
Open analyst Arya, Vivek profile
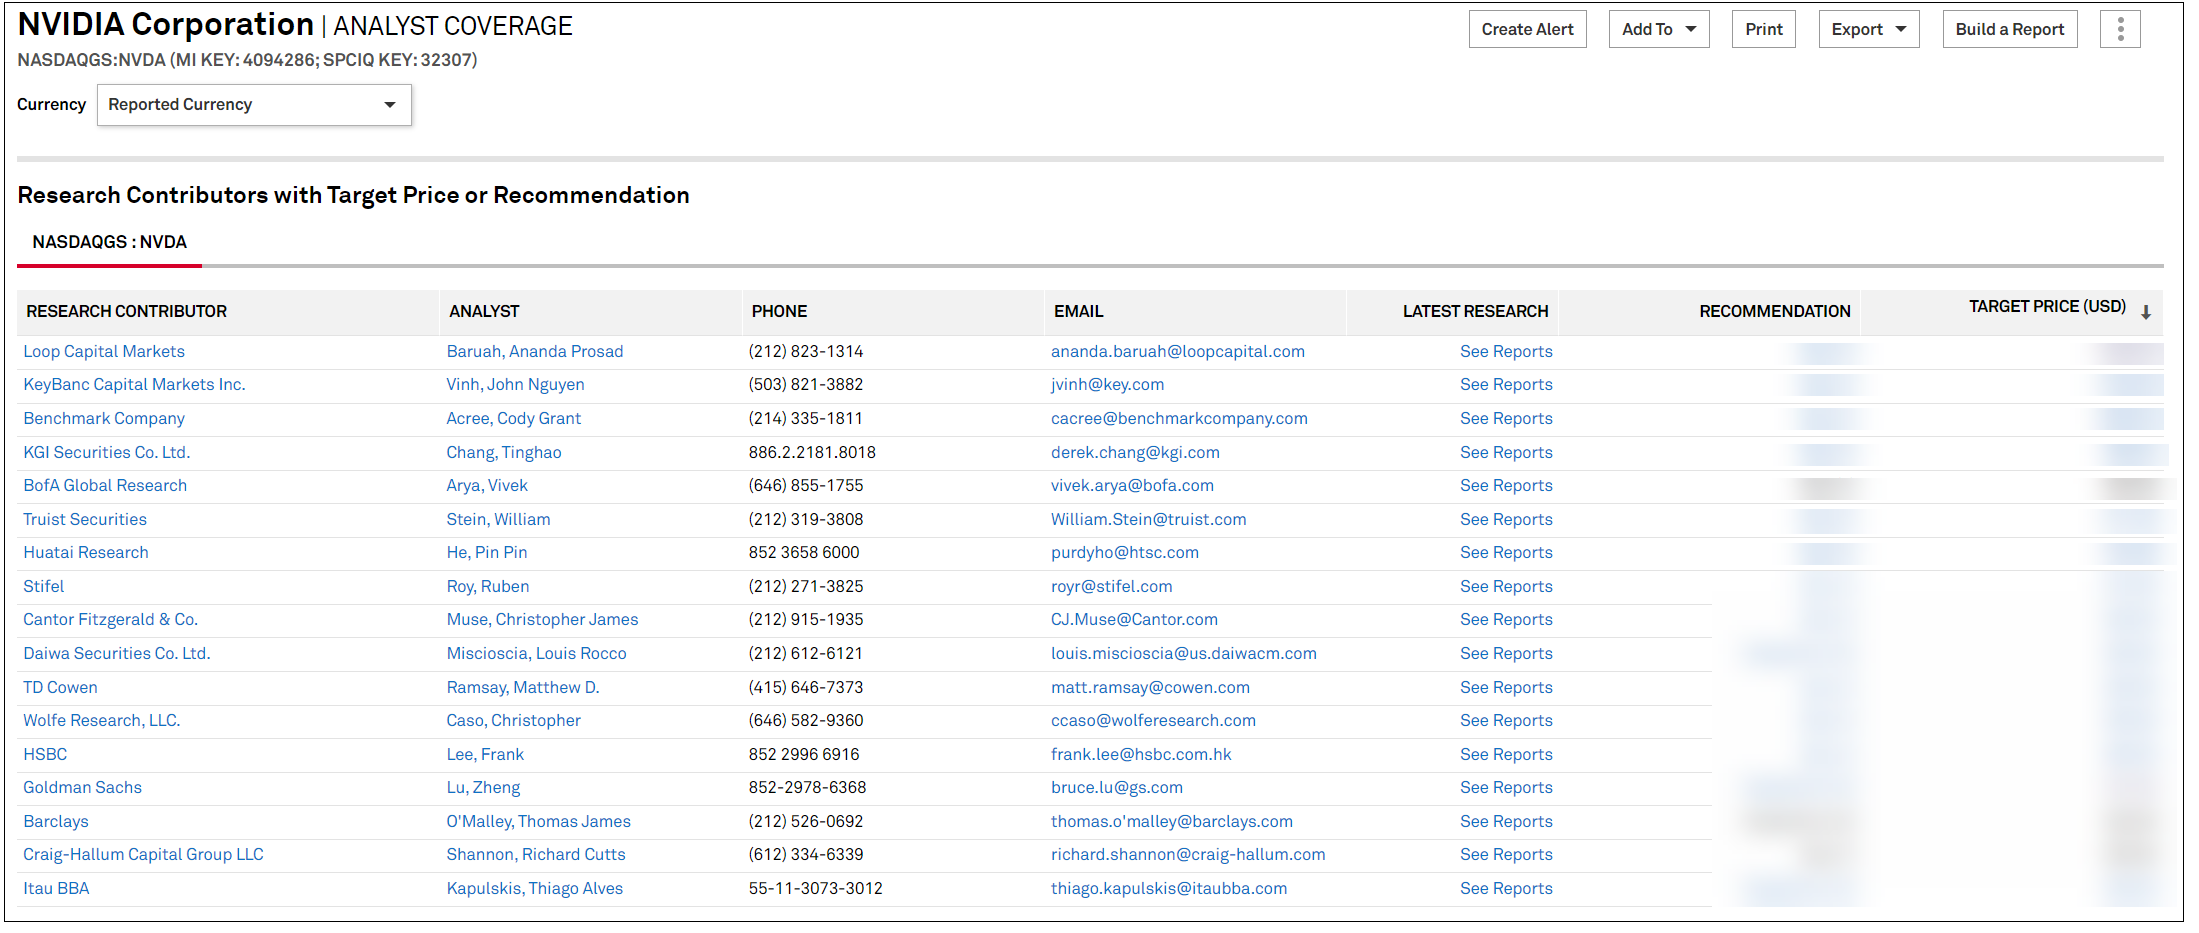[x=487, y=486]
